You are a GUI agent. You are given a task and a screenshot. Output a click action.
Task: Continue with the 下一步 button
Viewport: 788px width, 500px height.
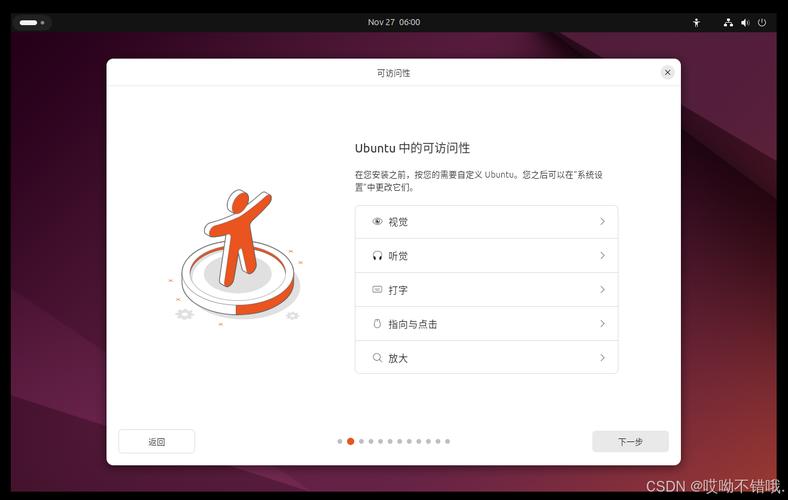click(x=630, y=442)
